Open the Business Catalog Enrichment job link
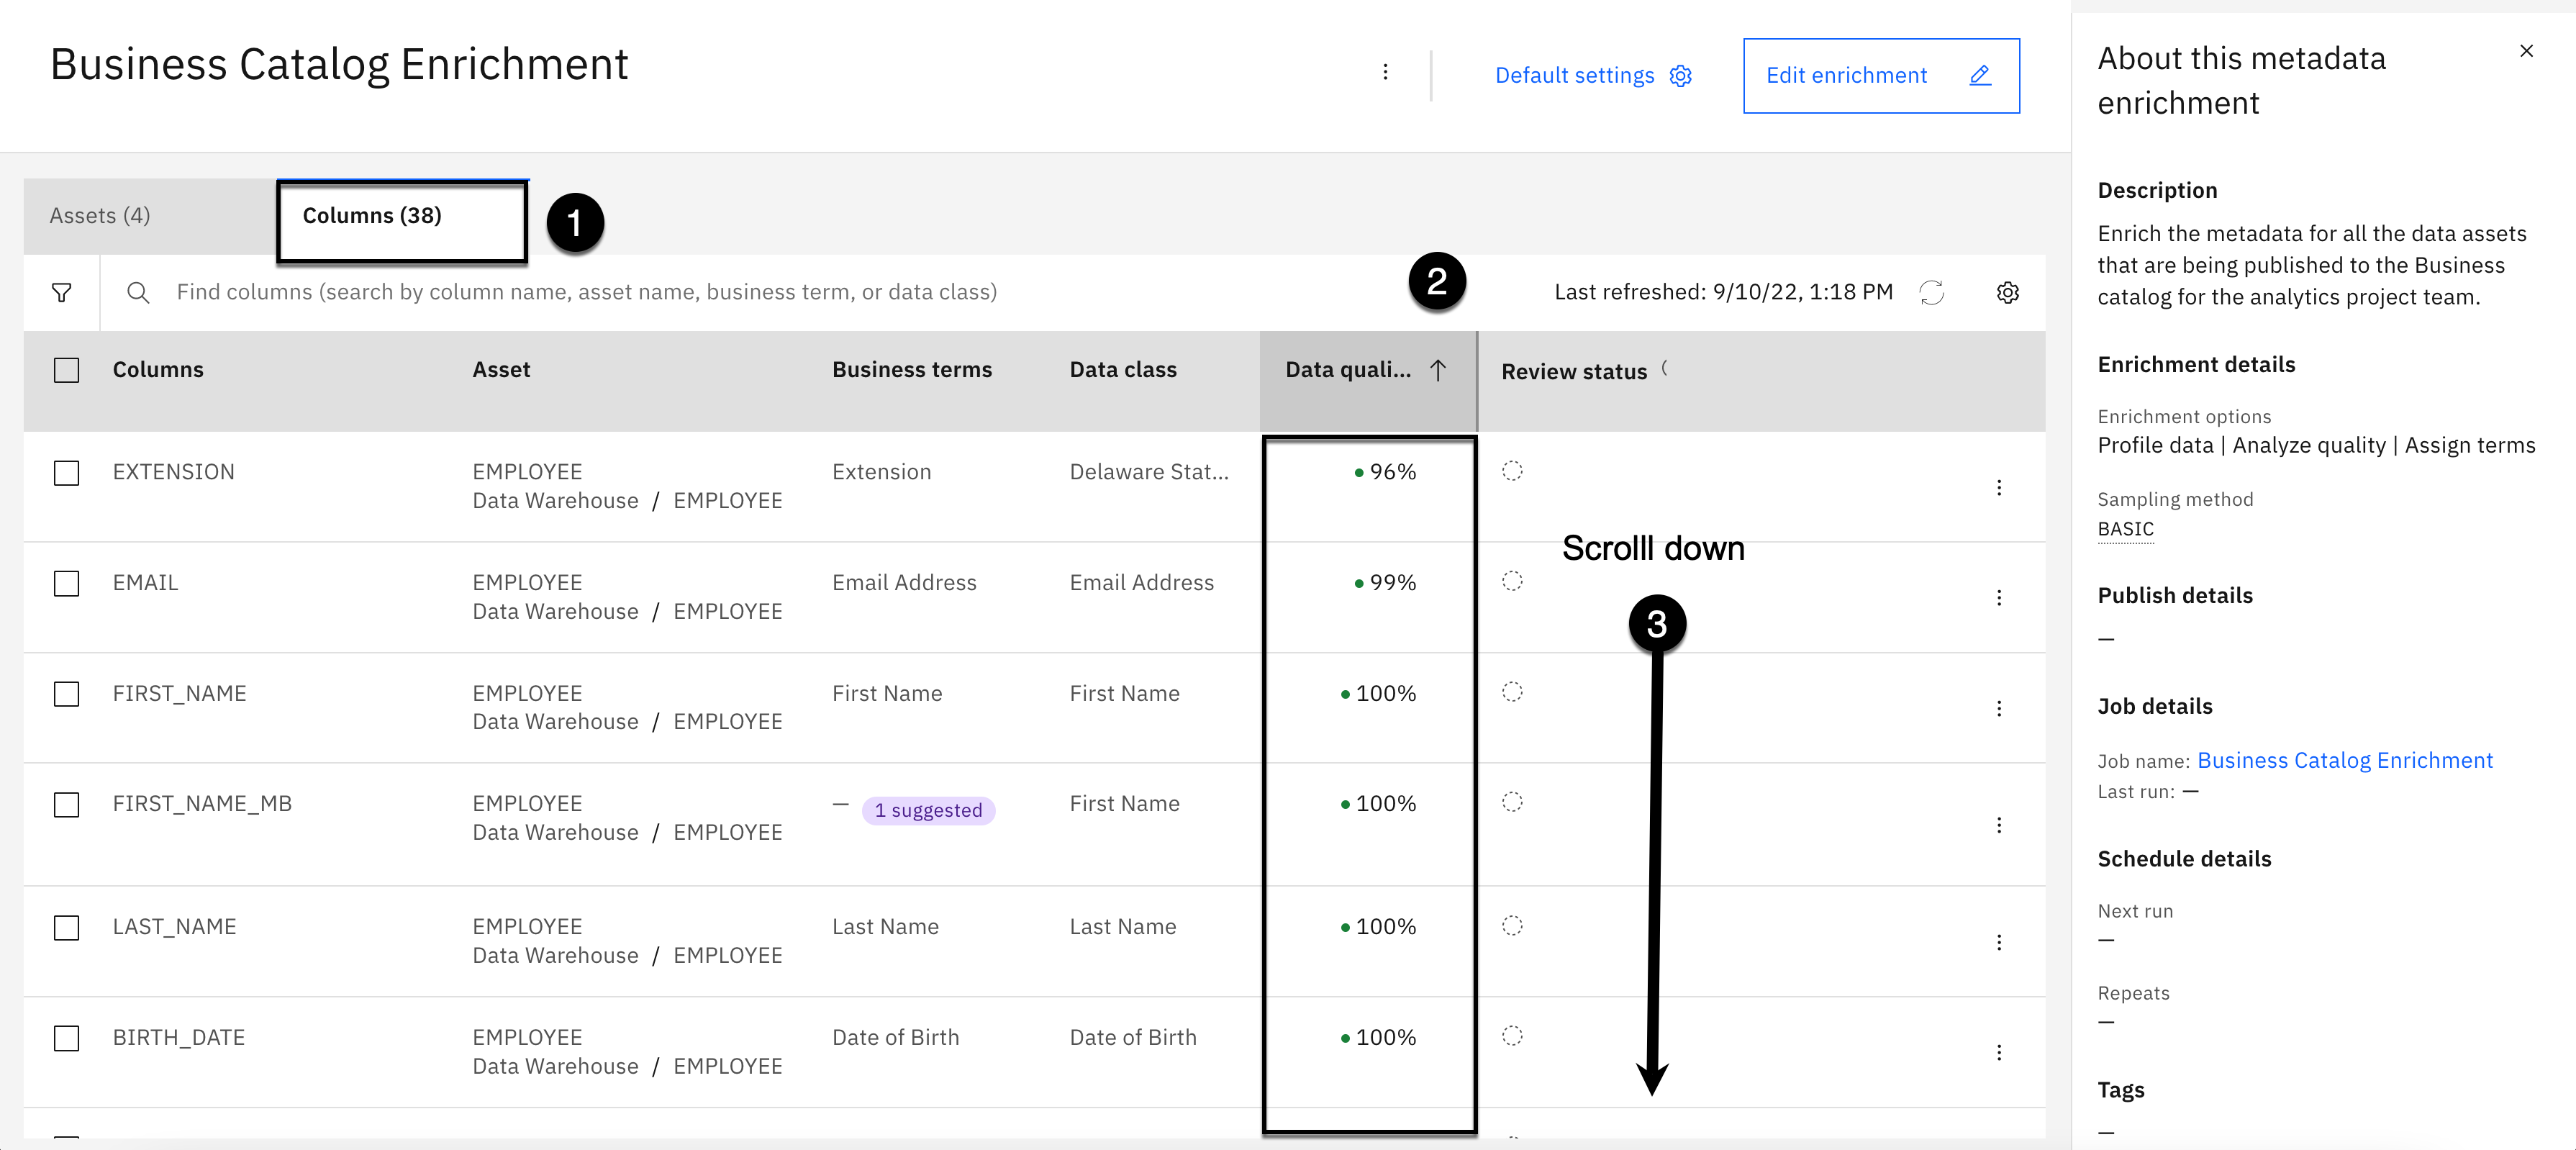Image resolution: width=2576 pixels, height=1150 pixels. point(2344,761)
